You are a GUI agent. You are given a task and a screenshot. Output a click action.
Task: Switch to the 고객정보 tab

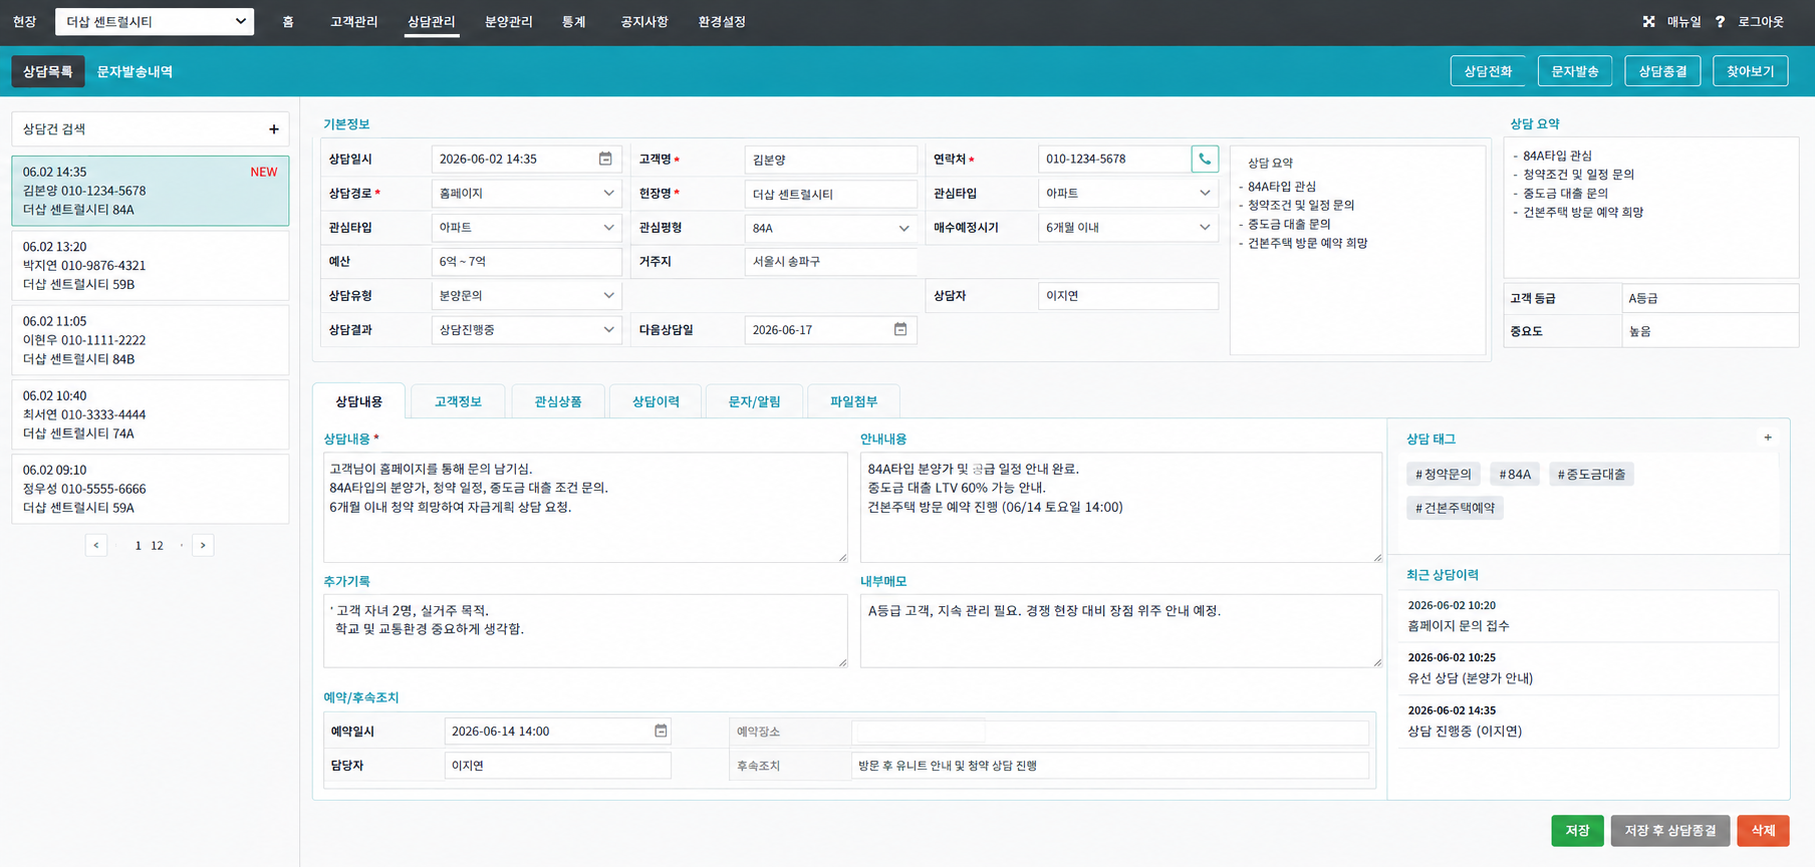(458, 401)
